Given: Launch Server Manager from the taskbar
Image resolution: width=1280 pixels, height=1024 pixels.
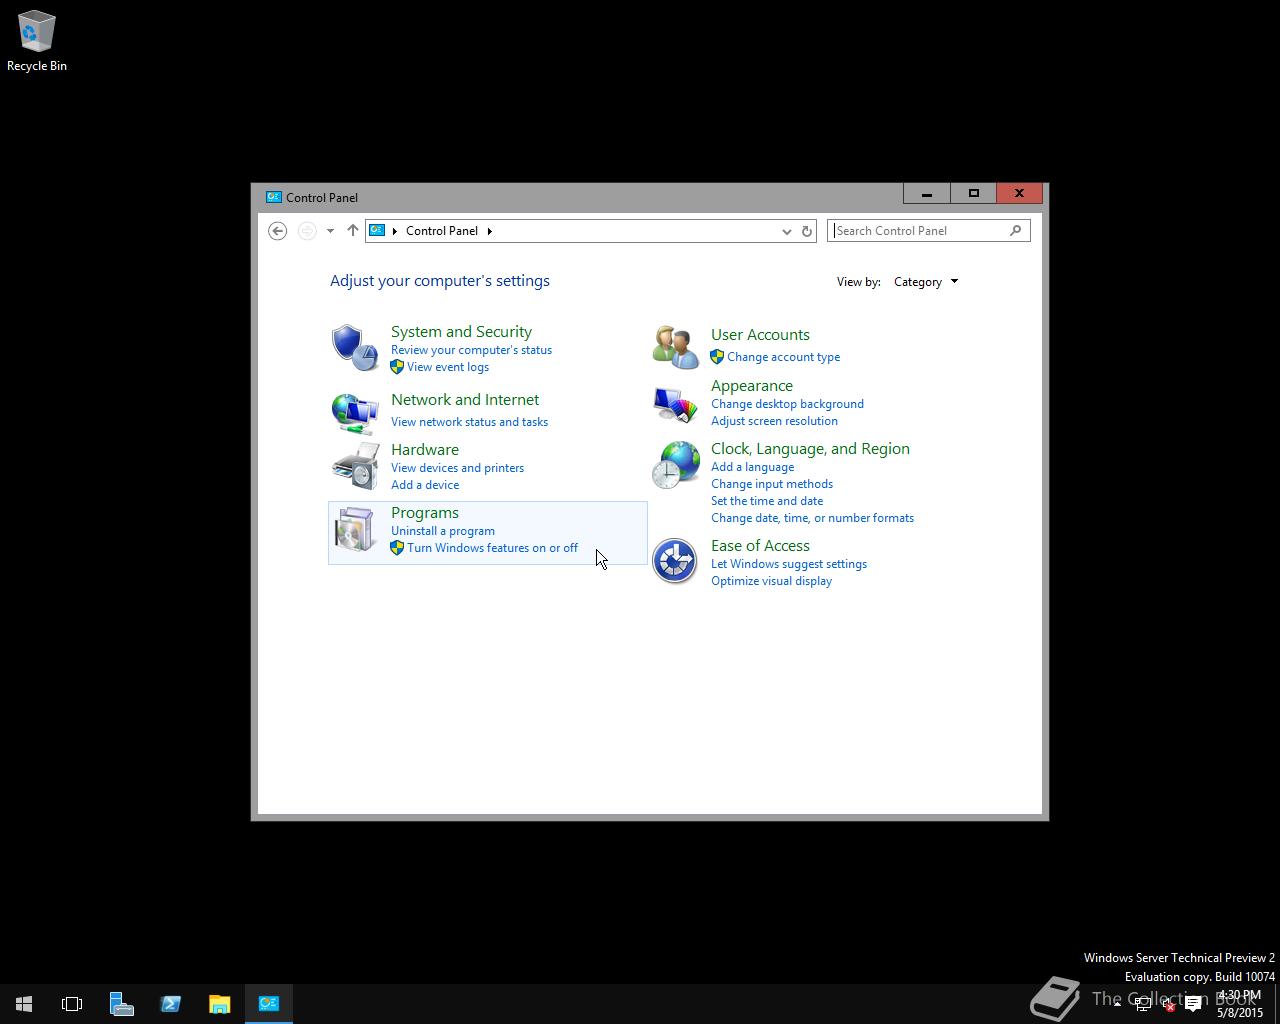Looking at the screenshot, I should coord(121,1004).
